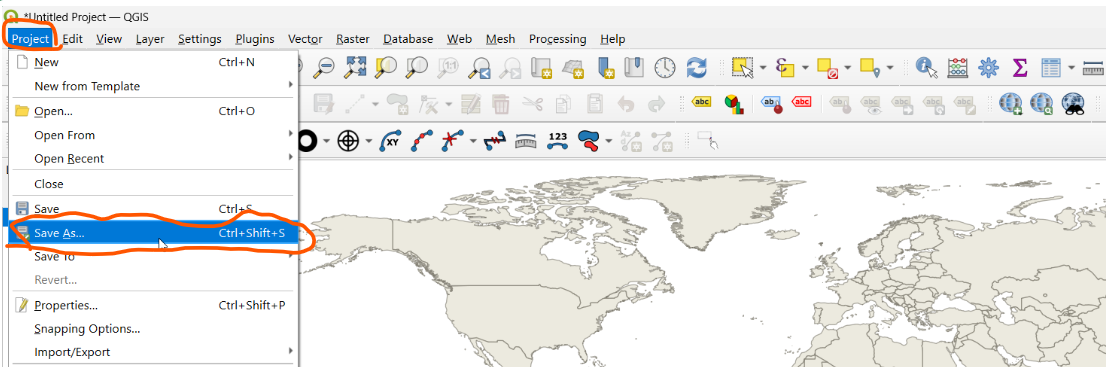This screenshot has width=1106, height=367.
Task: Open the Database menu
Action: (x=408, y=39)
